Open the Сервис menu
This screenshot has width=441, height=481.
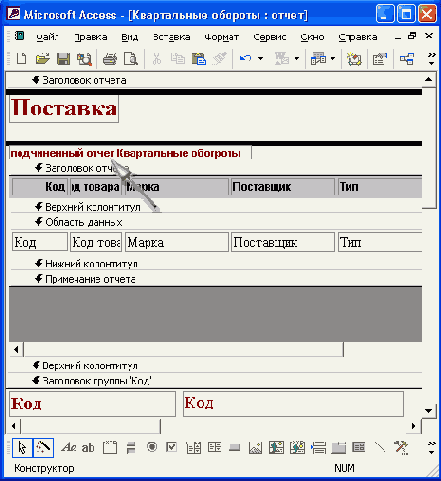[x=270, y=37]
